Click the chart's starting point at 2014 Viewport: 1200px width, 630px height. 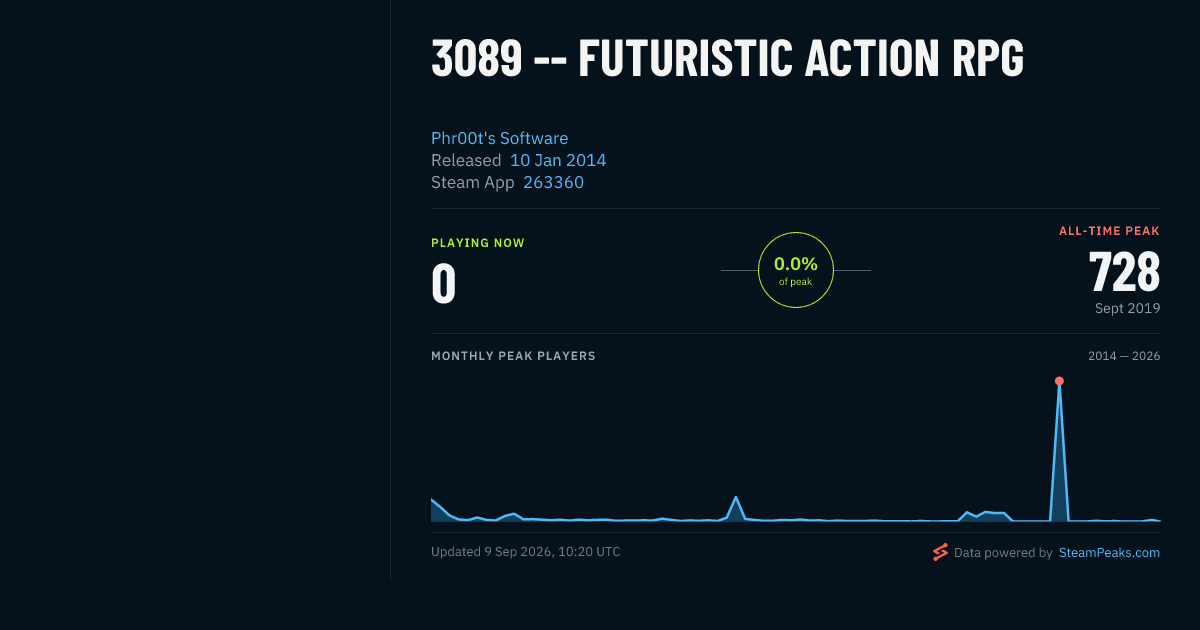coord(432,499)
